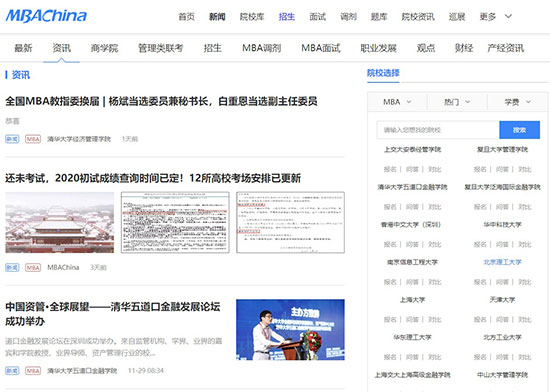The width and height of the screenshot is (550, 392).
Task: Open 院校库 in the top navigation
Action: click(252, 16)
